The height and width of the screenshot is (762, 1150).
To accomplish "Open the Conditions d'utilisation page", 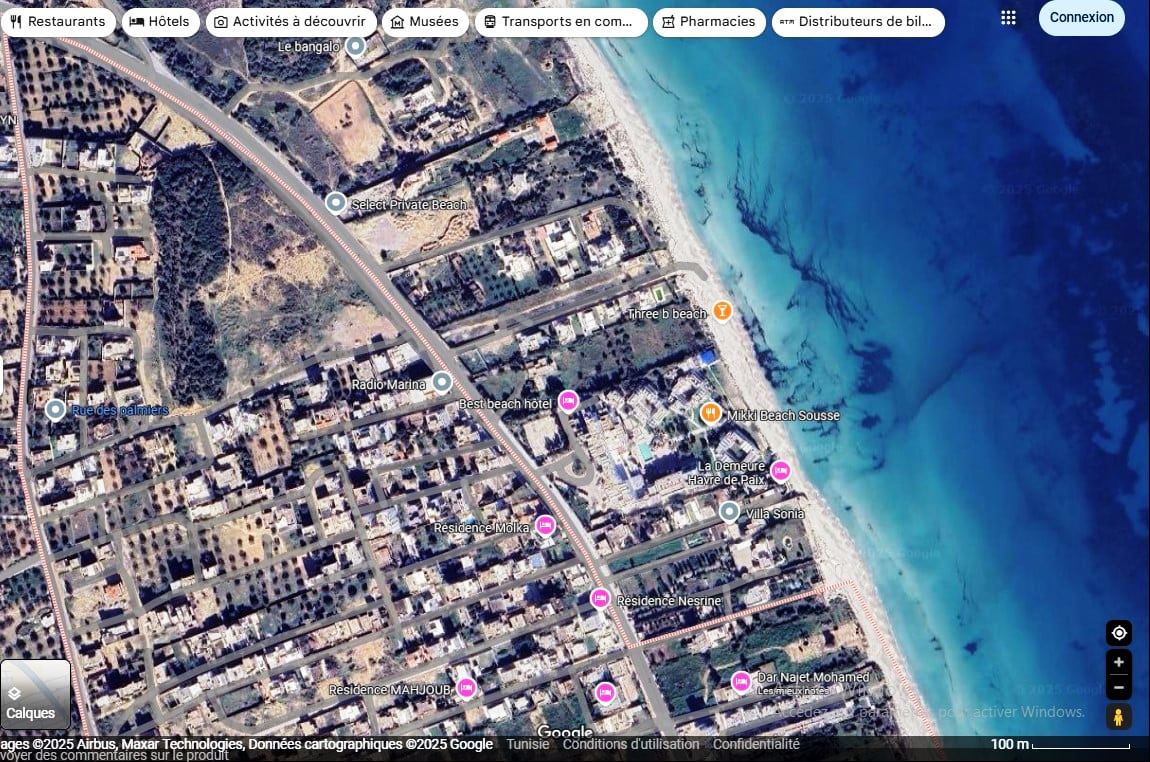I will click(631, 744).
